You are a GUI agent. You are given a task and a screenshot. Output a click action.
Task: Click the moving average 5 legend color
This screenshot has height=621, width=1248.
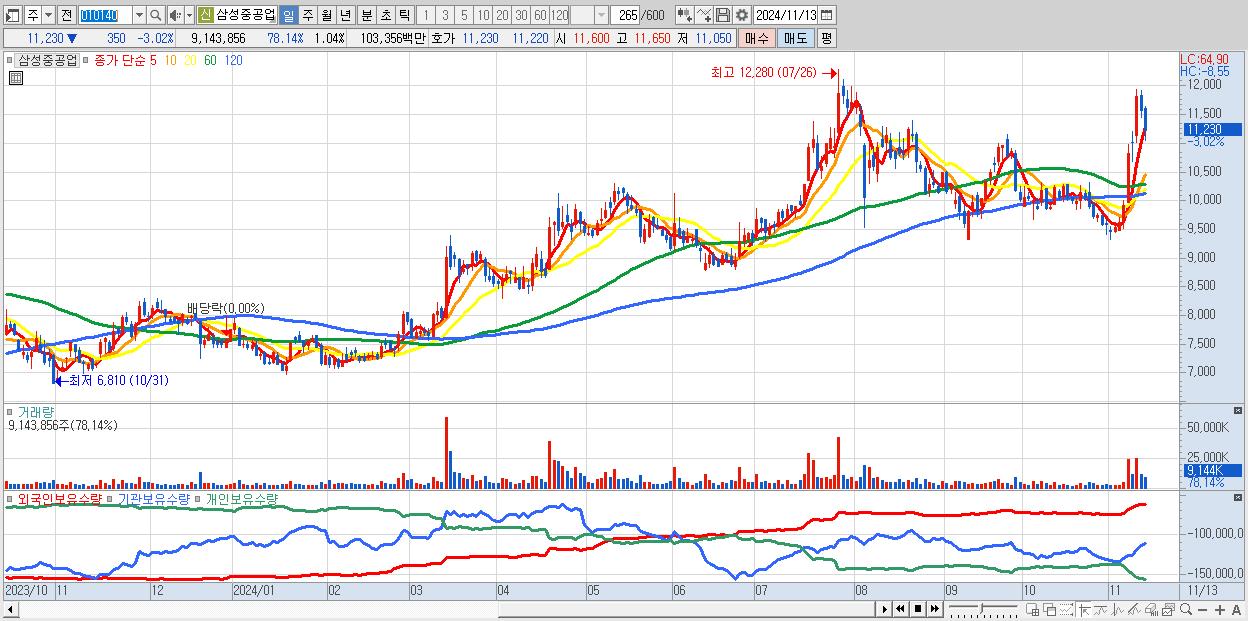152,60
